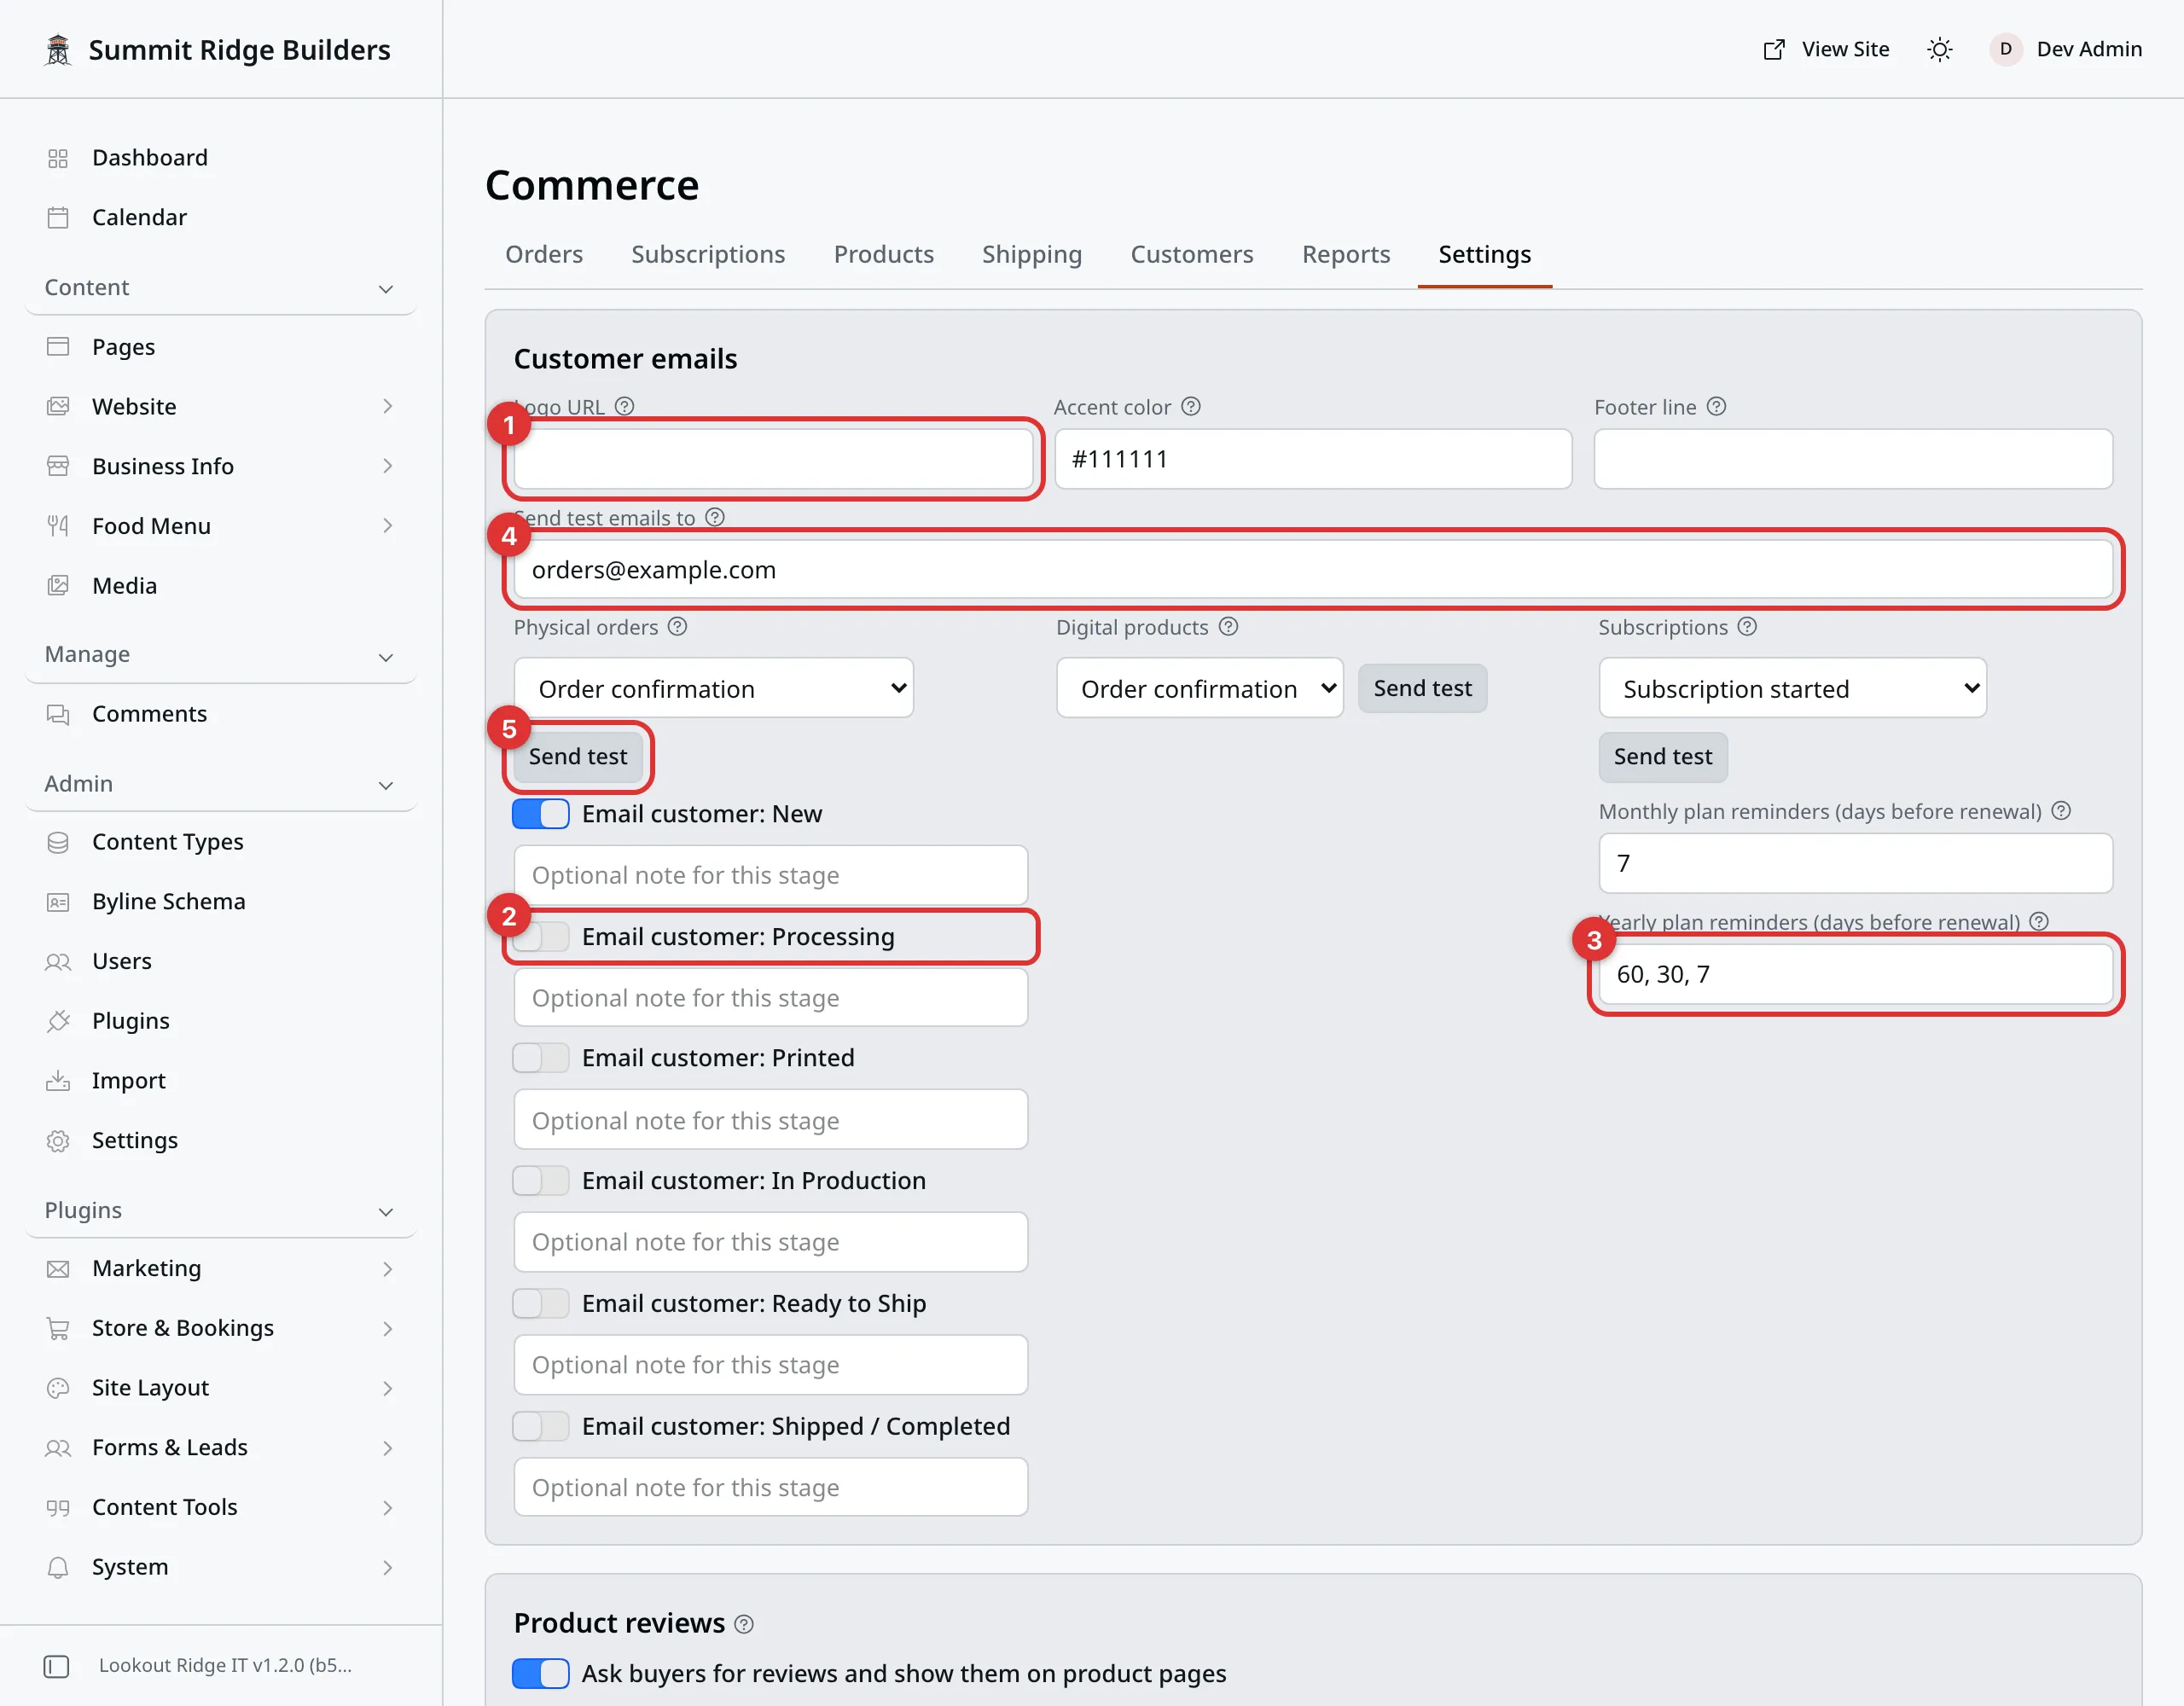The image size is (2184, 1706).
Task: Click the Summit Ridge Builders logo icon
Action: [x=58, y=49]
